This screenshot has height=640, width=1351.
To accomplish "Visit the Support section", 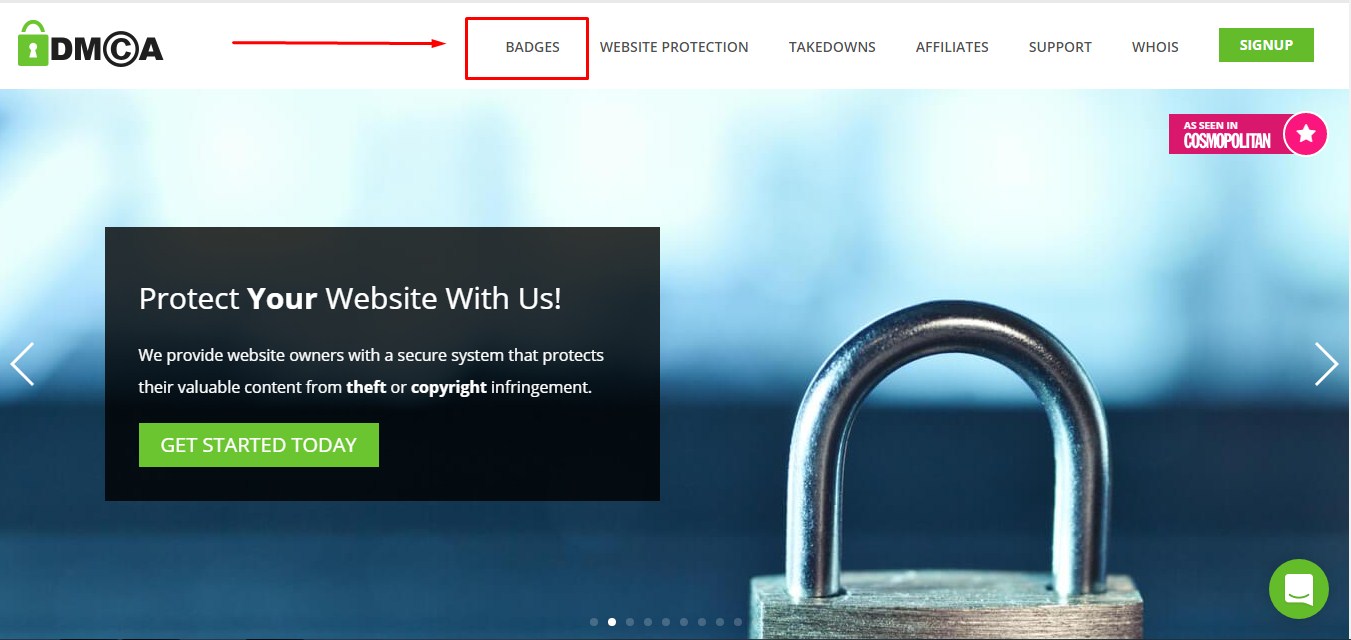I will [x=1060, y=47].
